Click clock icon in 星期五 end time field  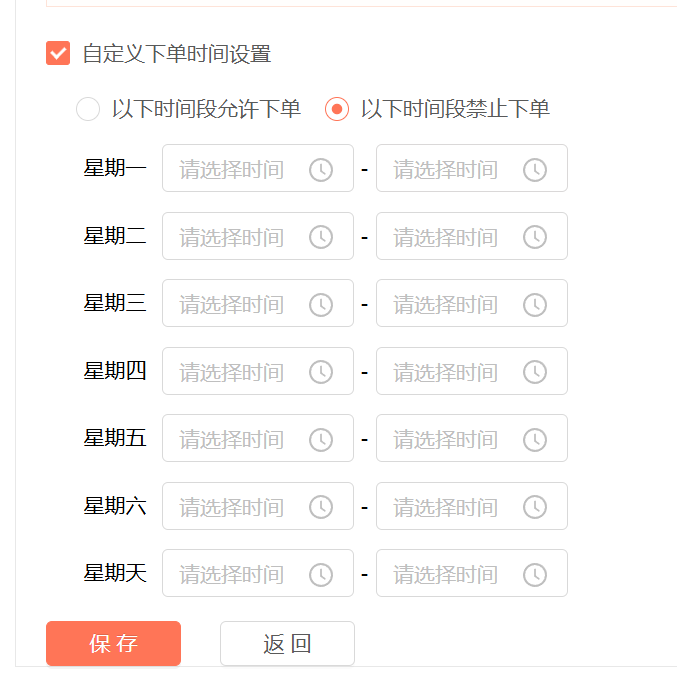click(535, 439)
